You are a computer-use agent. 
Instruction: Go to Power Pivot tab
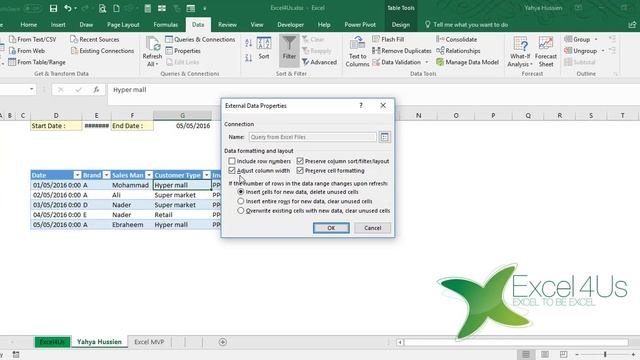(360, 24)
